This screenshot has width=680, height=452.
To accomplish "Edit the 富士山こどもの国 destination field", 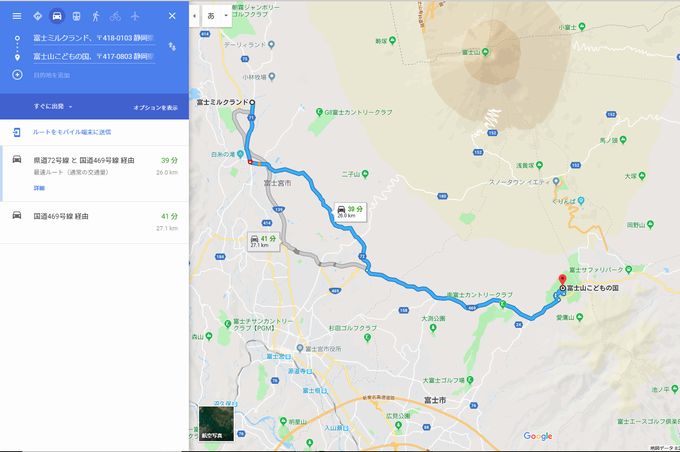I will [x=94, y=57].
